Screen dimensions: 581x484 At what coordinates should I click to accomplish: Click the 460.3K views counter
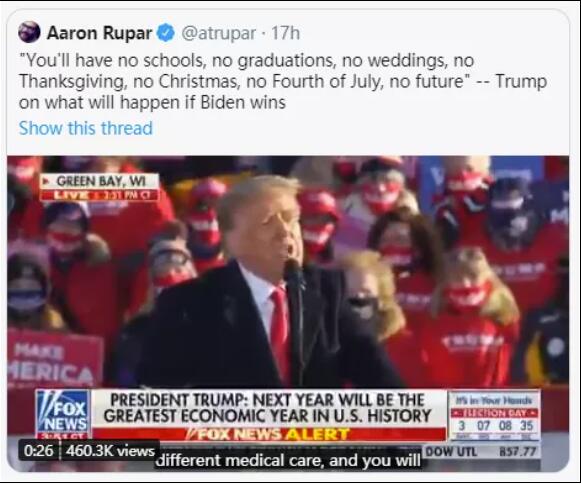[110, 451]
